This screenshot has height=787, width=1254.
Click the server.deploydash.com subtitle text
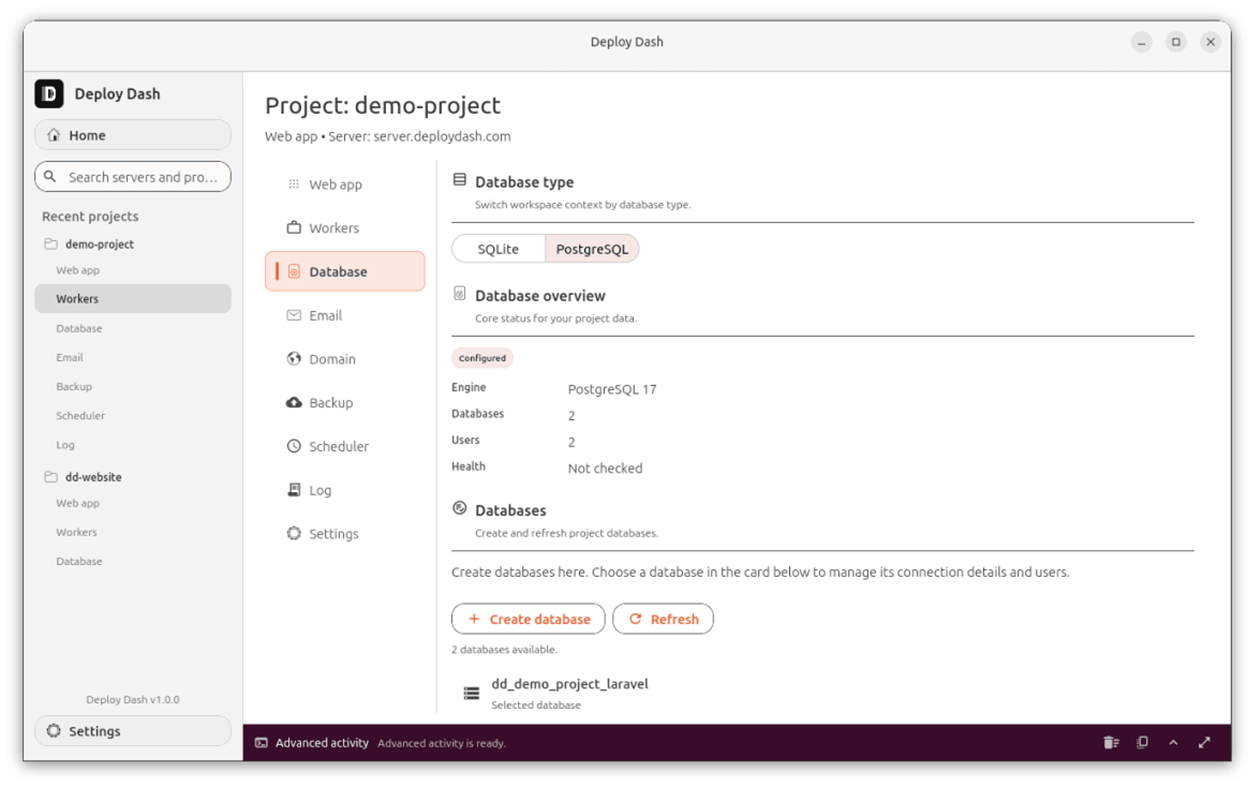click(442, 136)
